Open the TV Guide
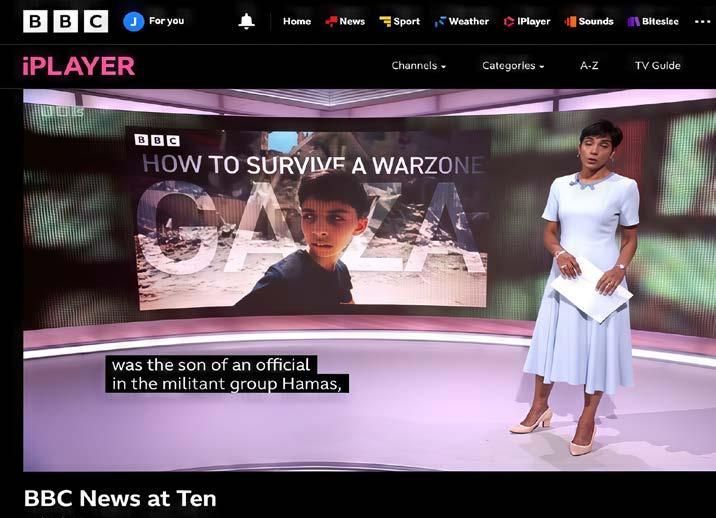Image resolution: width=716 pixels, height=518 pixels. [658, 66]
